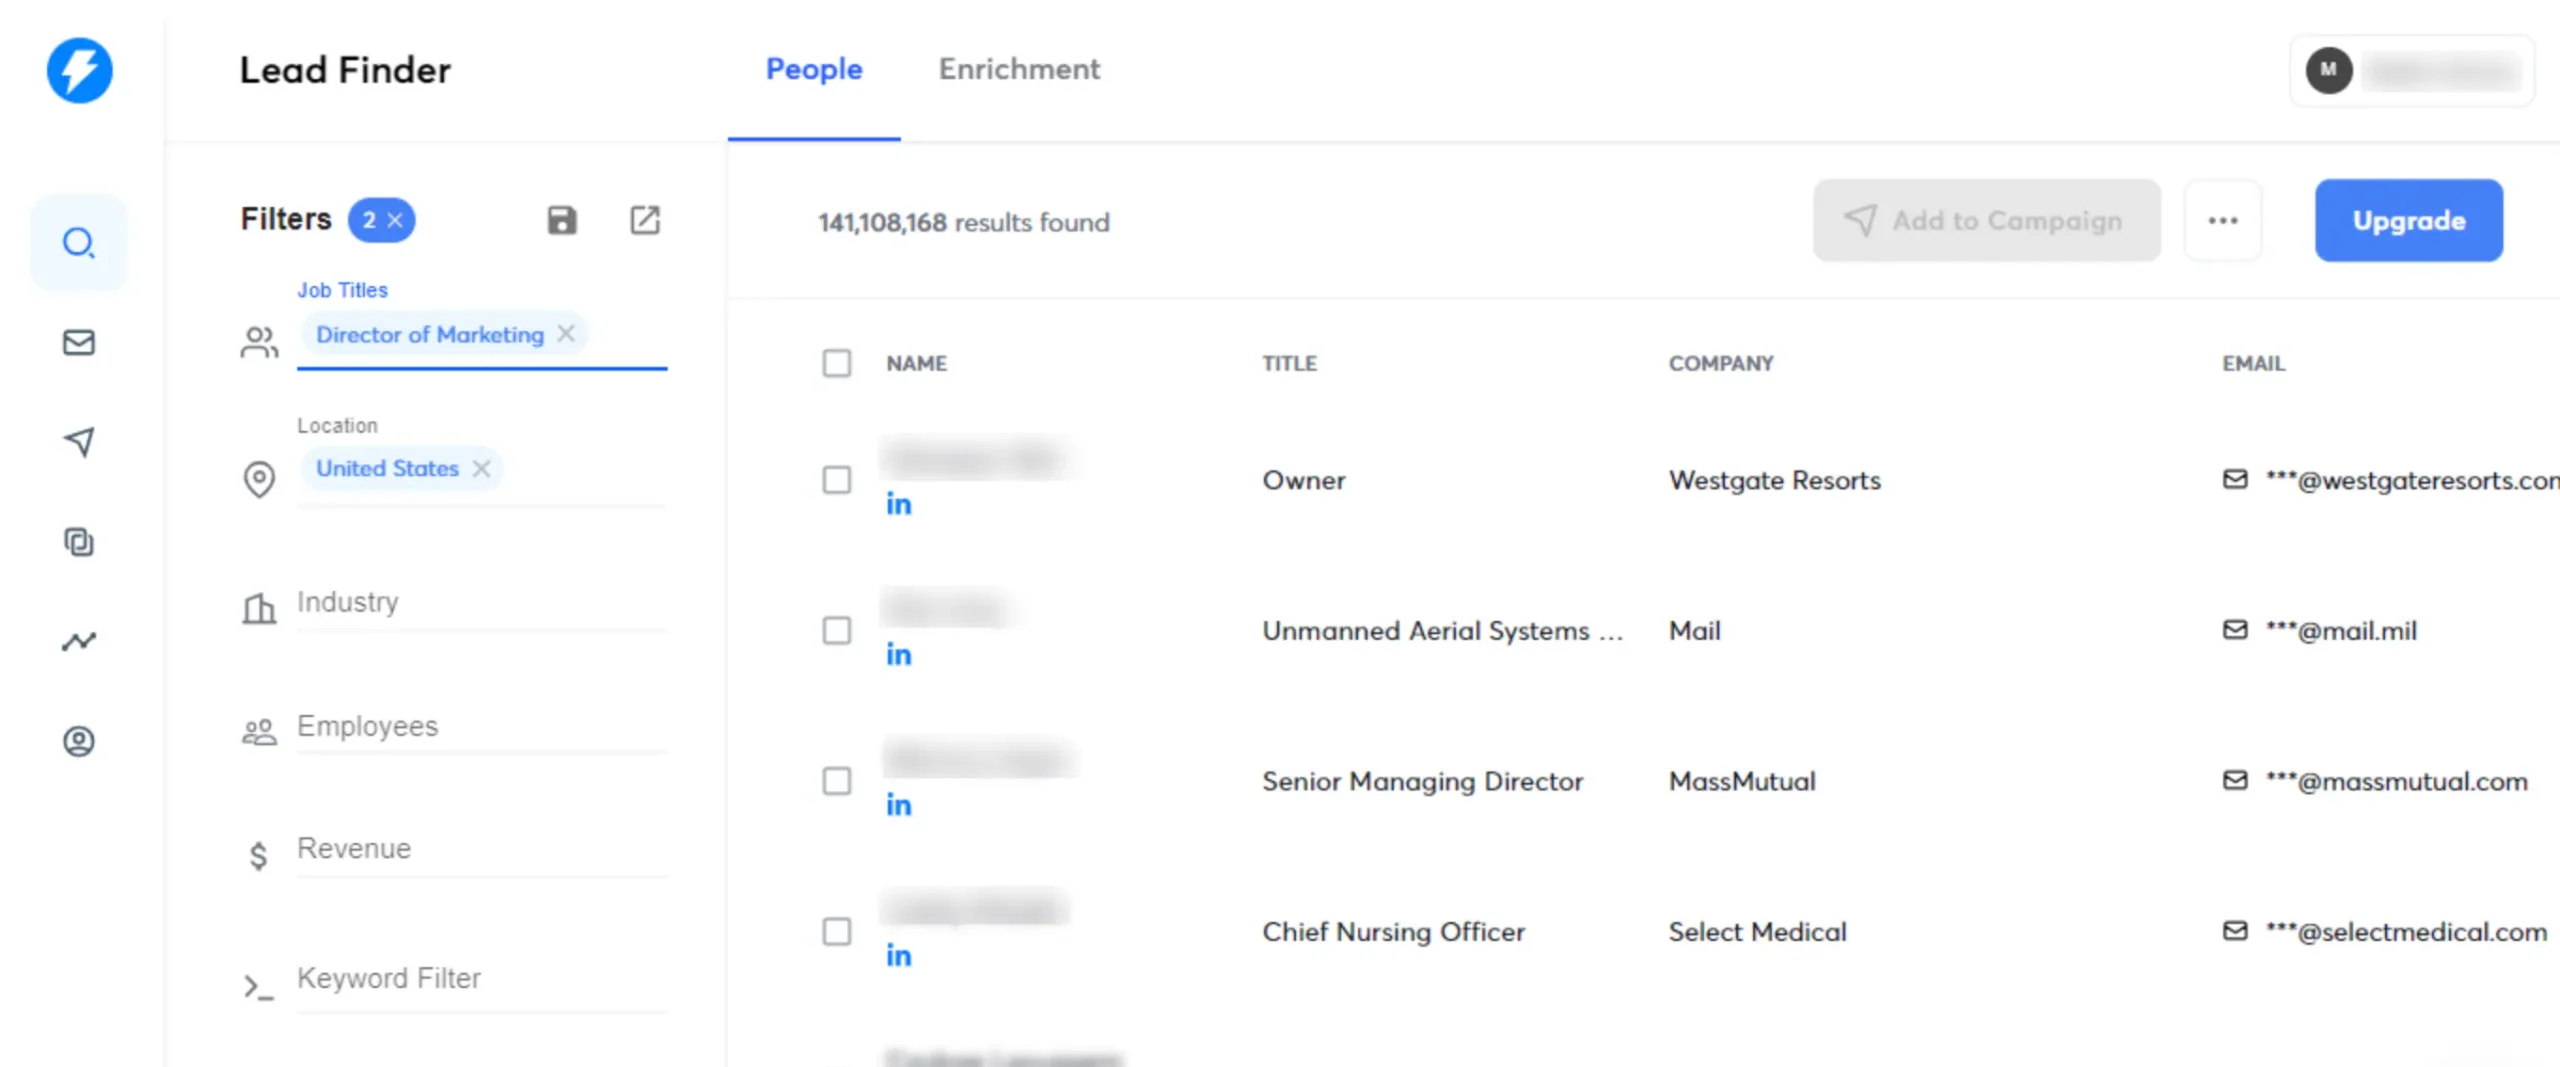
Task: Open the email inbox sidebar icon
Action: click(x=79, y=343)
